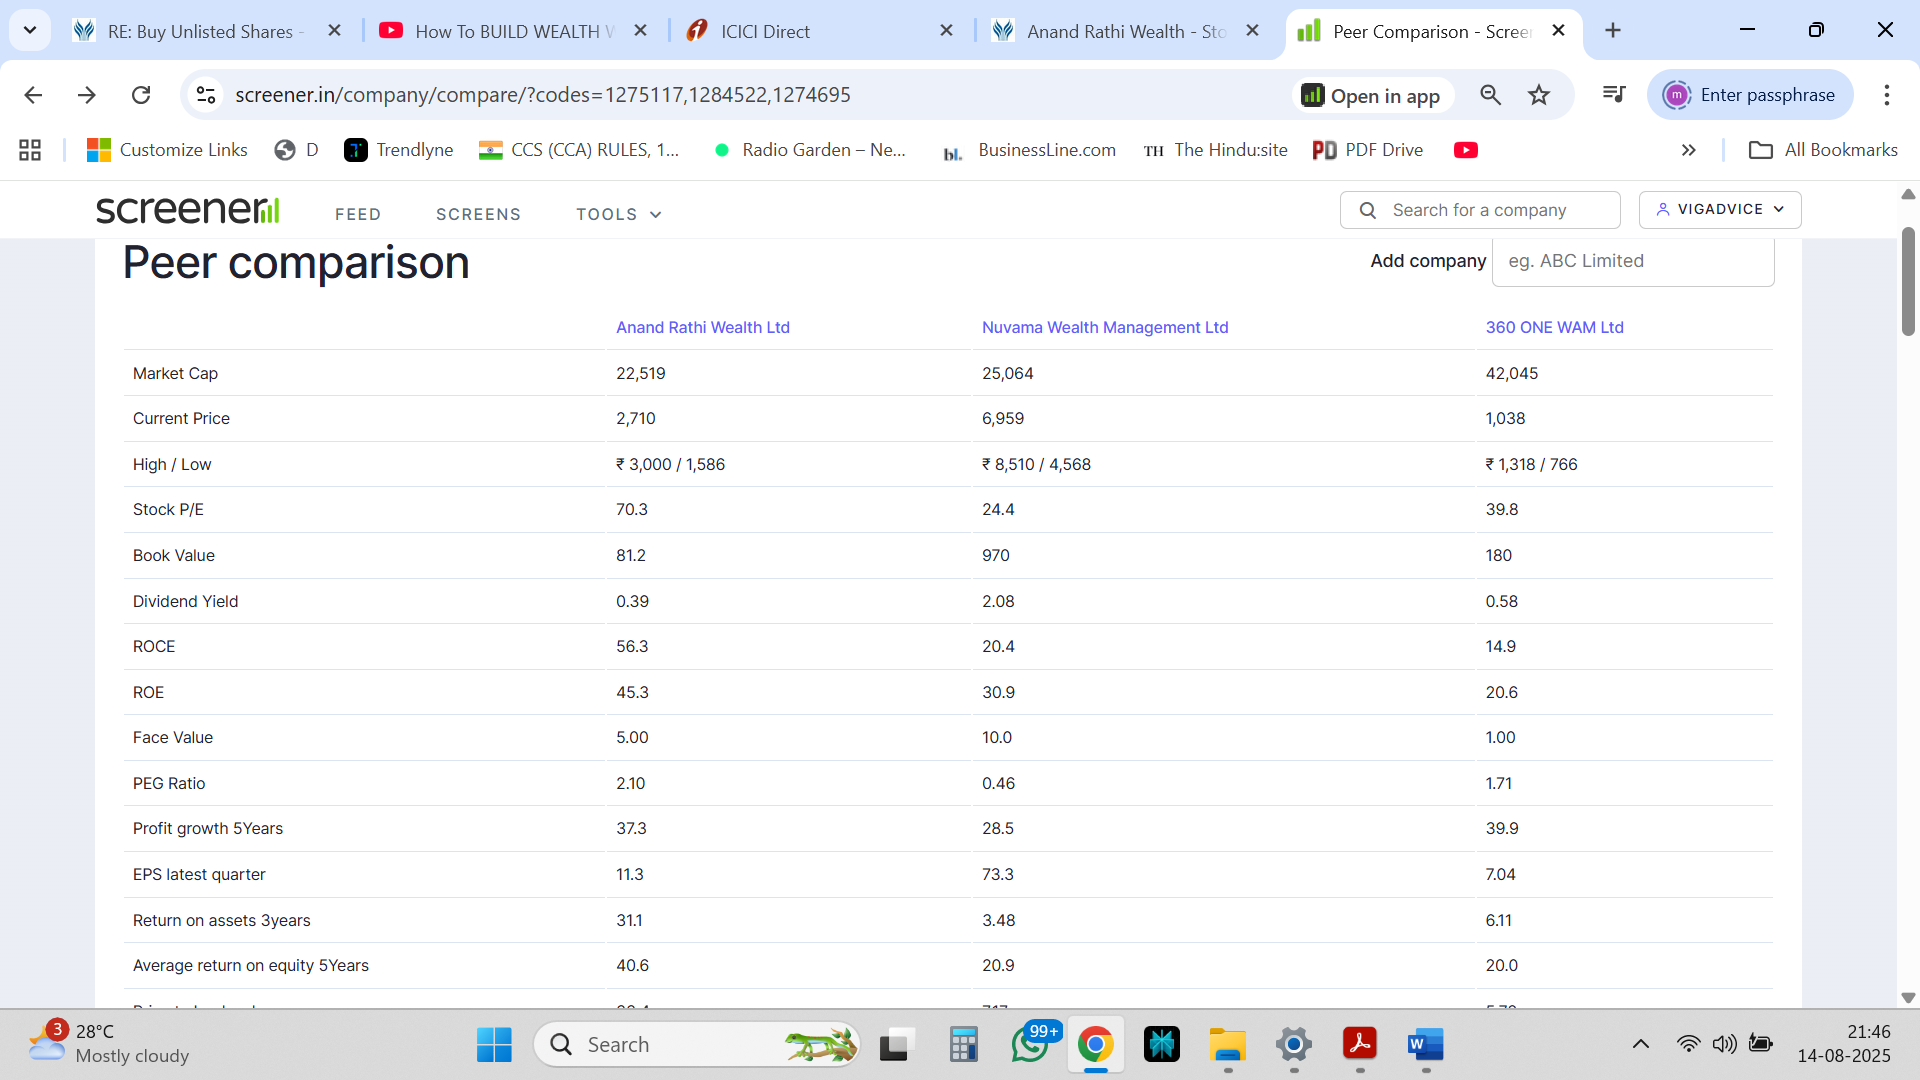
Task: Open the tab search dropdown arrow
Action: click(x=30, y=30)
